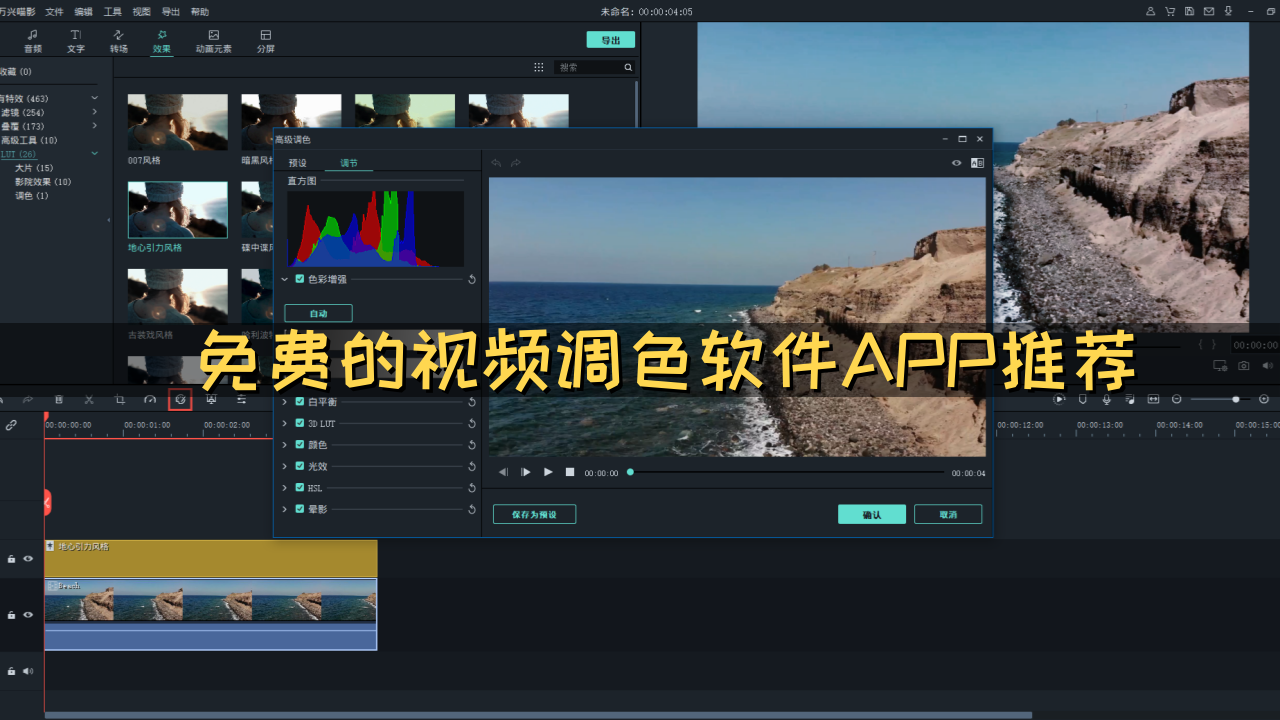1280x720 pixels.
Task: Click the add marker icon in timeline toolbar
Action: 1082,399
